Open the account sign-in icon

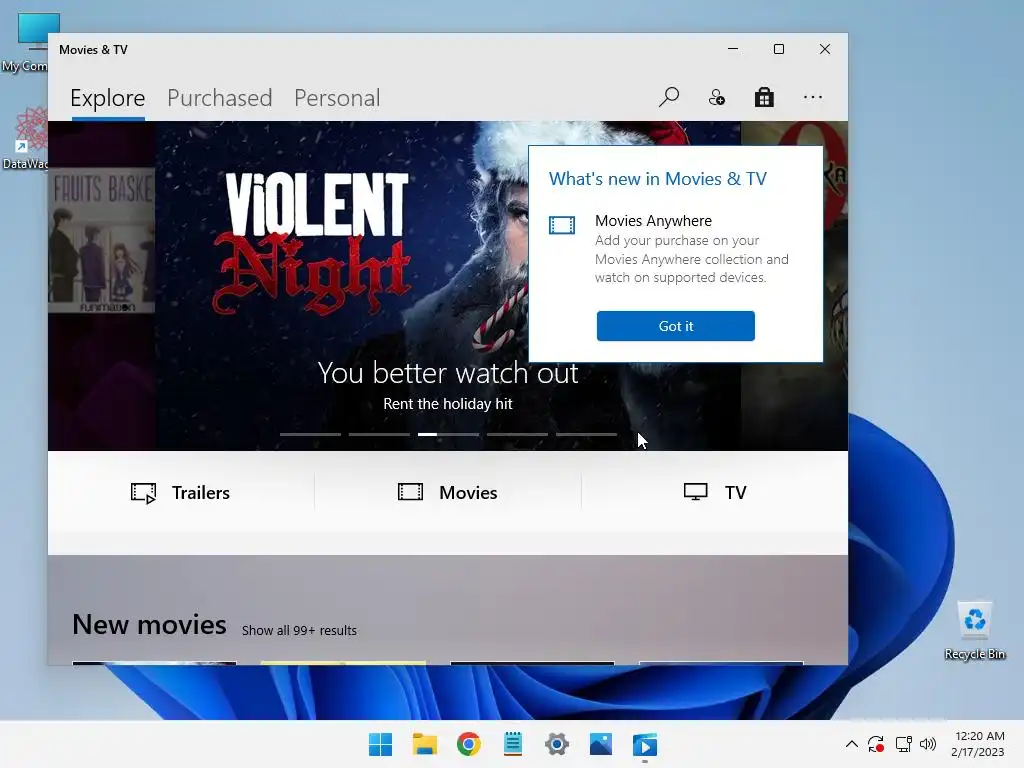(x=716, y=97)
